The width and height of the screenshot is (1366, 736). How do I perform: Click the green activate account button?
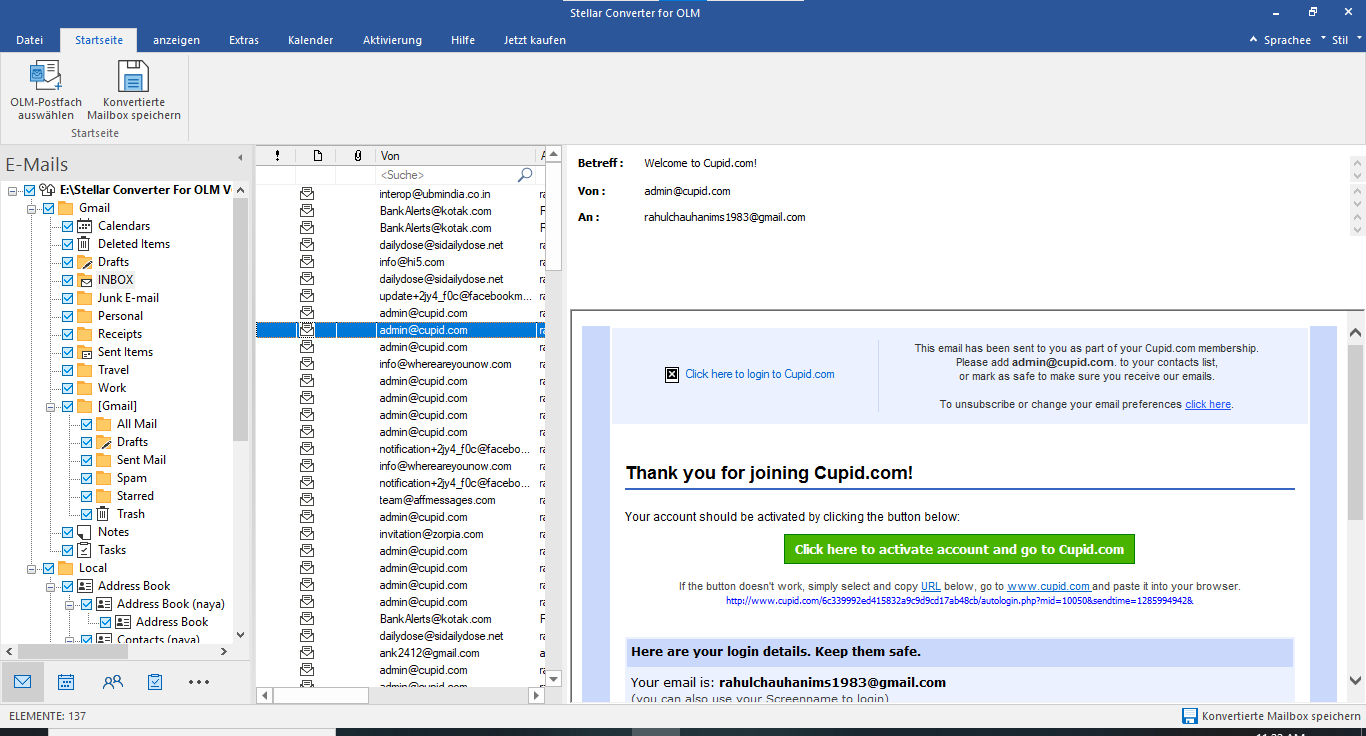959,549
